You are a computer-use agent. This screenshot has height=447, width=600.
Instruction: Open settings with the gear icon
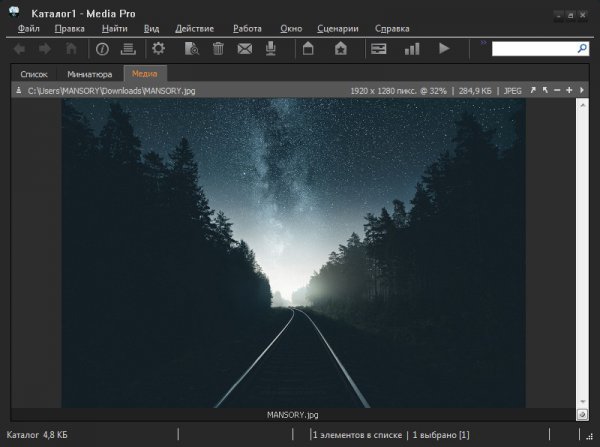coord(157,48)
